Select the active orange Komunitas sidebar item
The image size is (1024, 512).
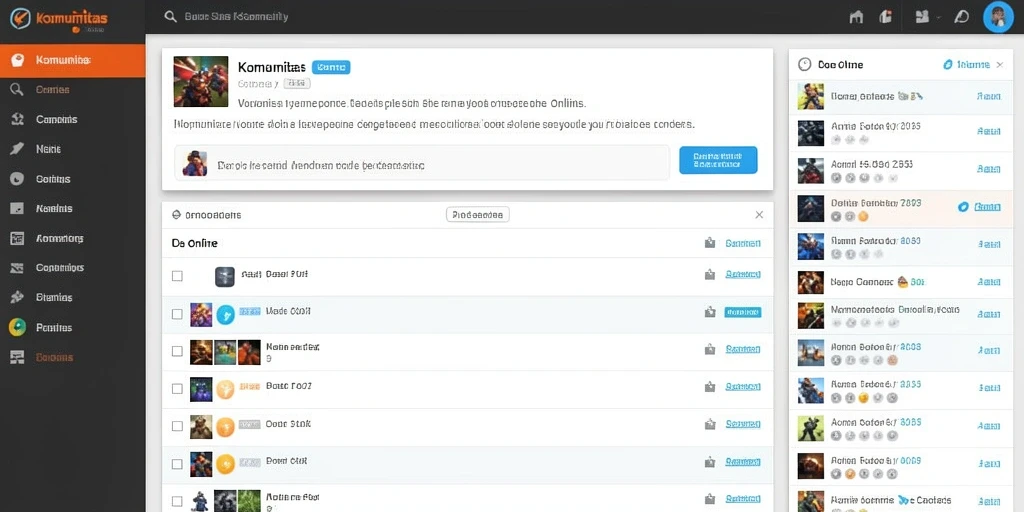pyautogui.click(x=72, y=60)
